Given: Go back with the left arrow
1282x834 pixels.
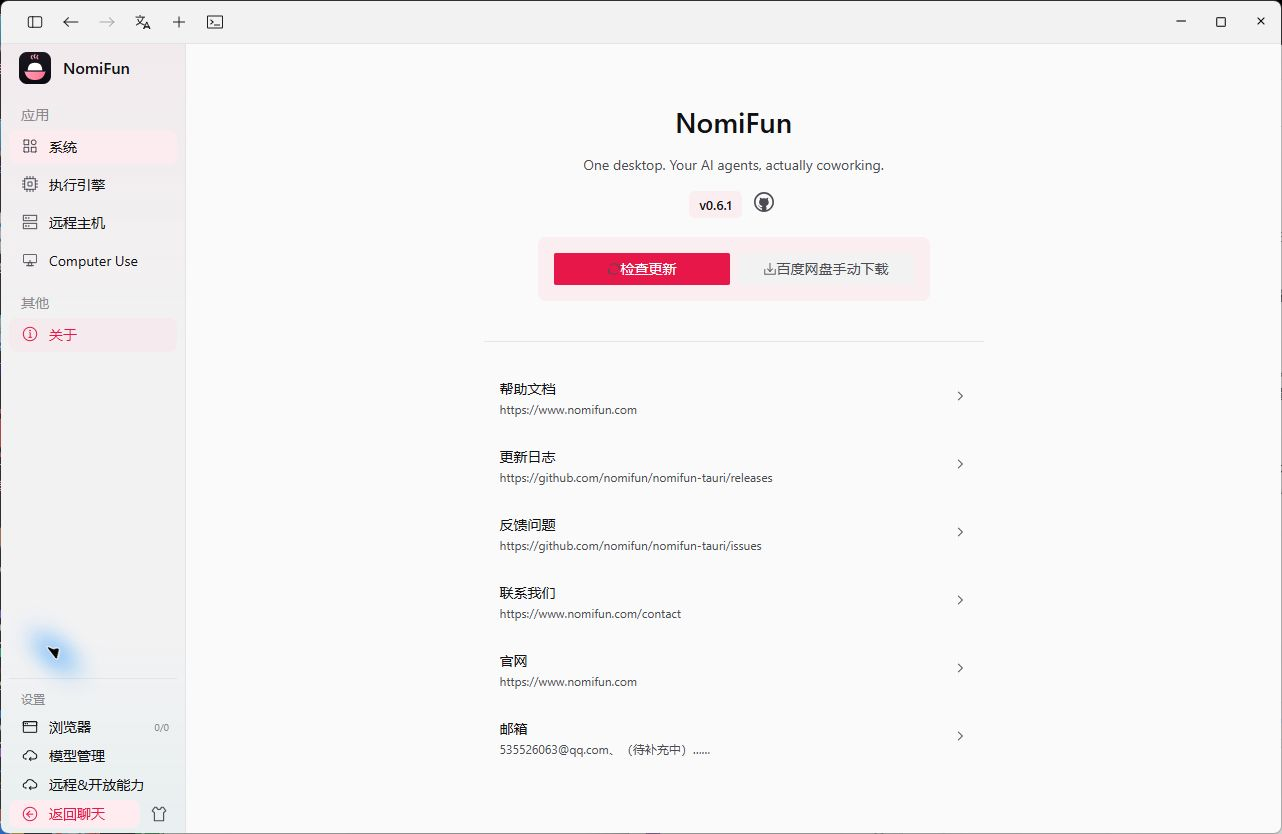Looking at the screenshot, I should (71, 22).
